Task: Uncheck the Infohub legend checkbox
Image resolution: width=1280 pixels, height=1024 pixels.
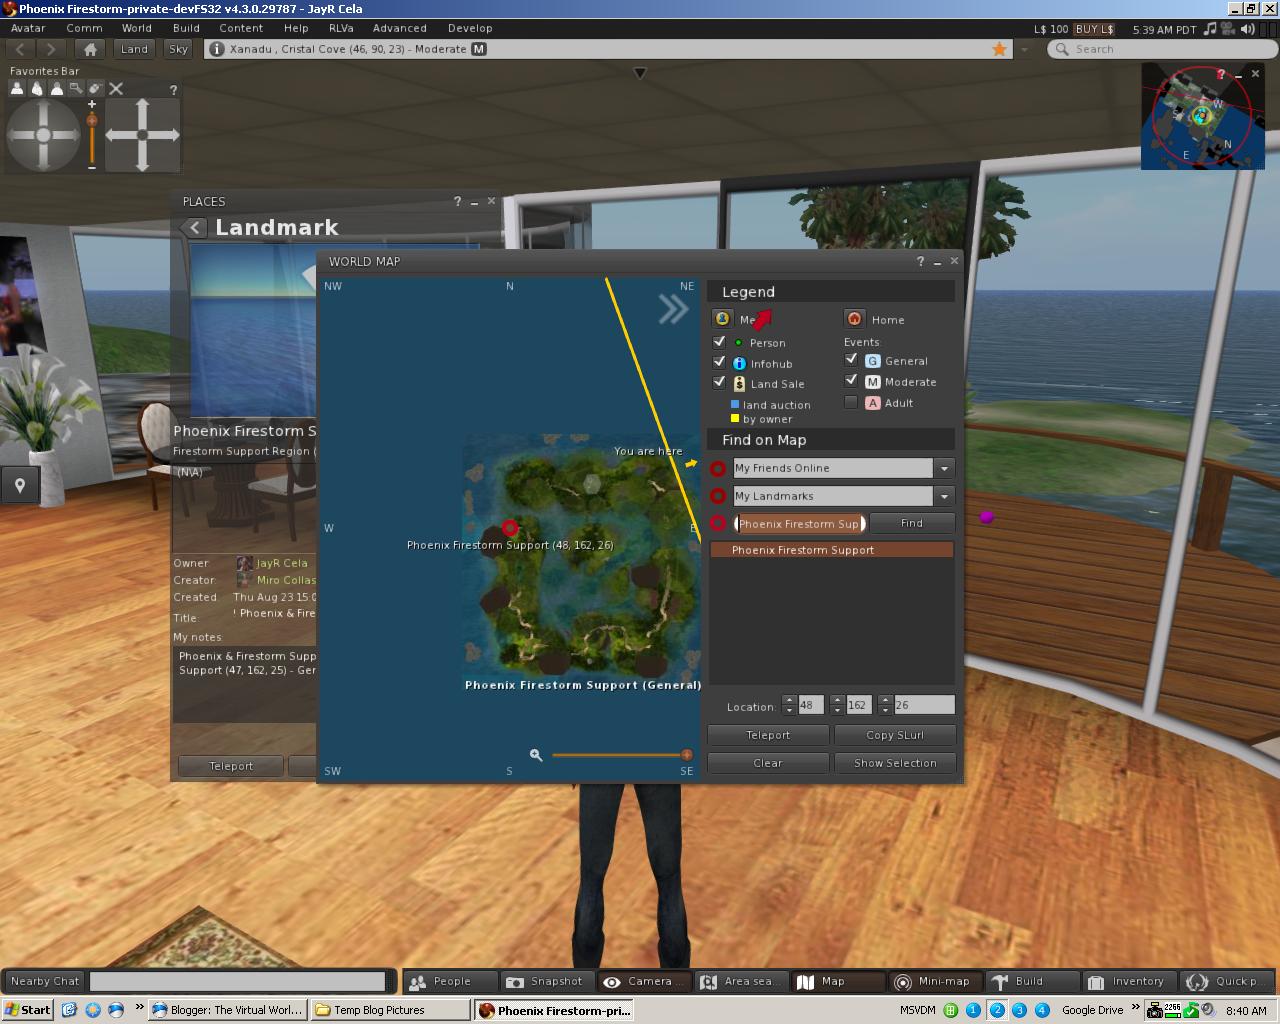Action: 719,362
